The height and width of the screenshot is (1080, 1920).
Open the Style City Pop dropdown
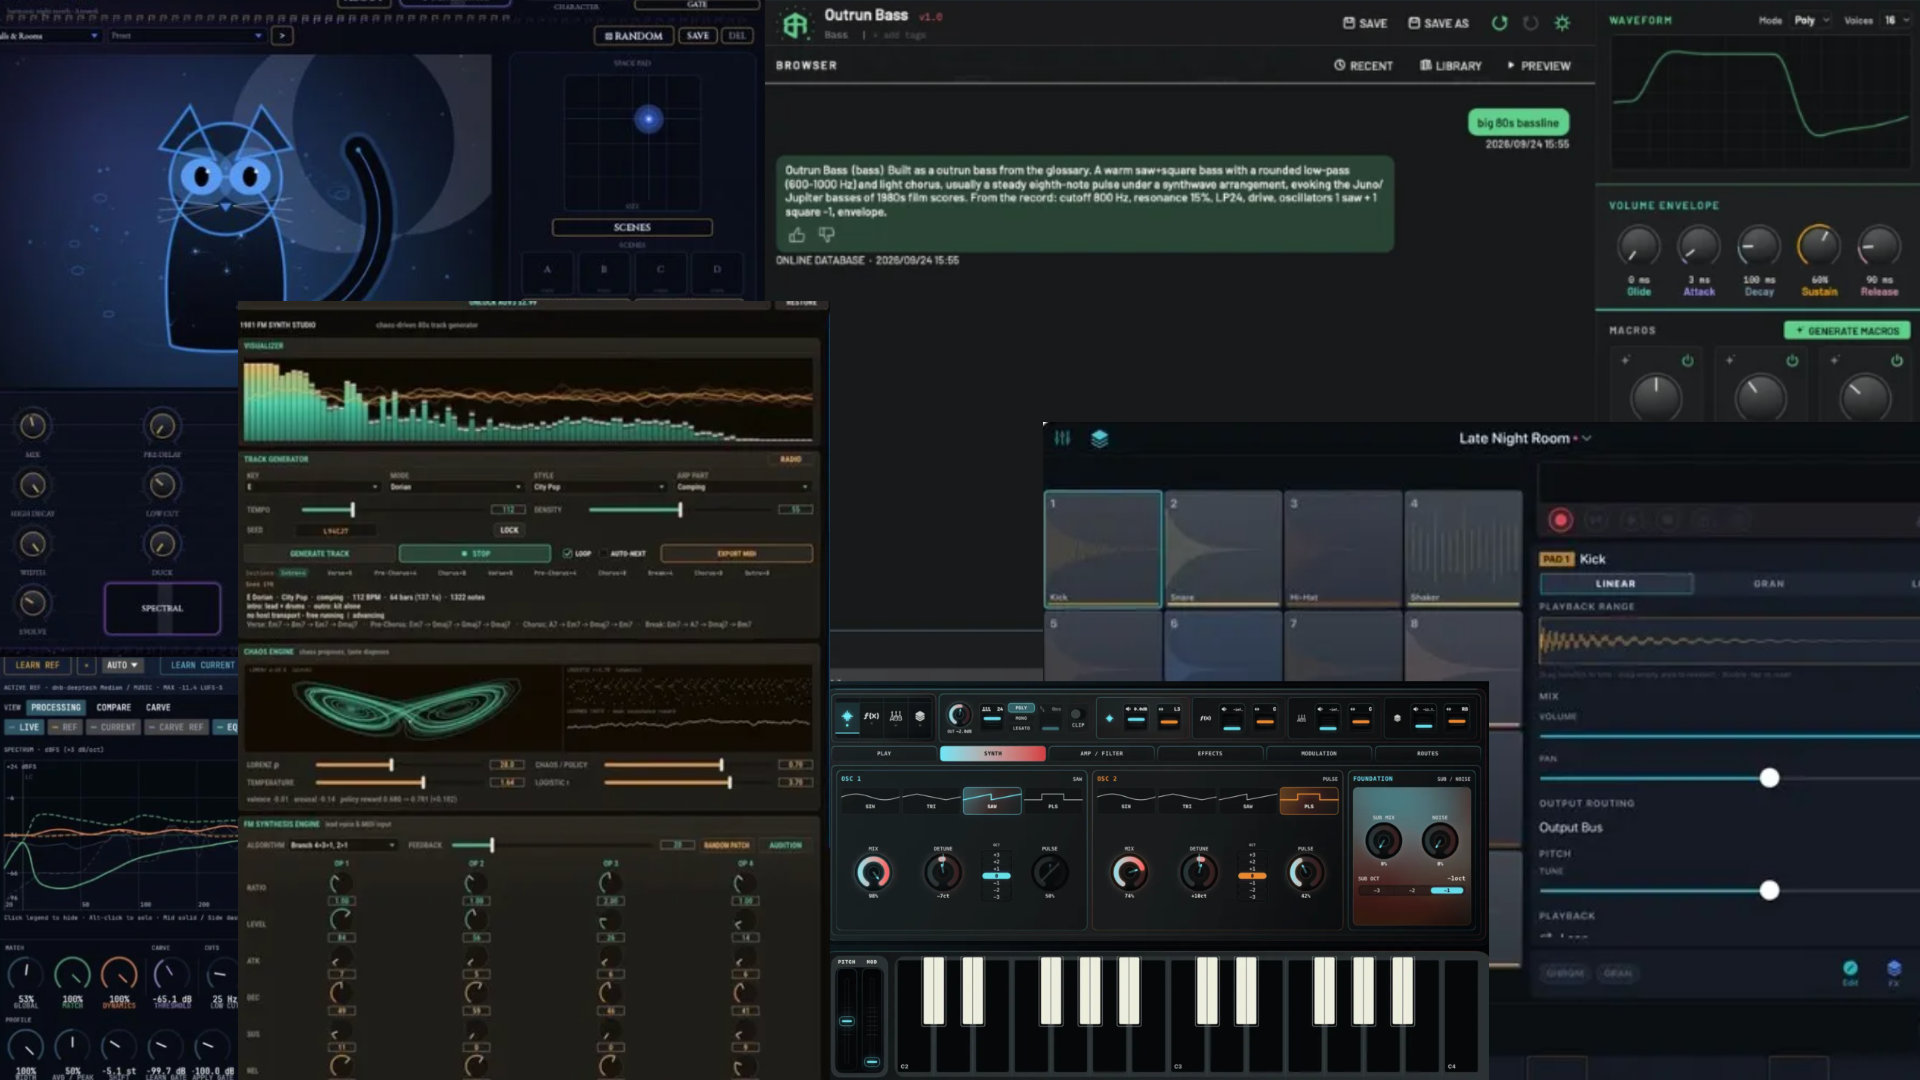tap(599, 487)
